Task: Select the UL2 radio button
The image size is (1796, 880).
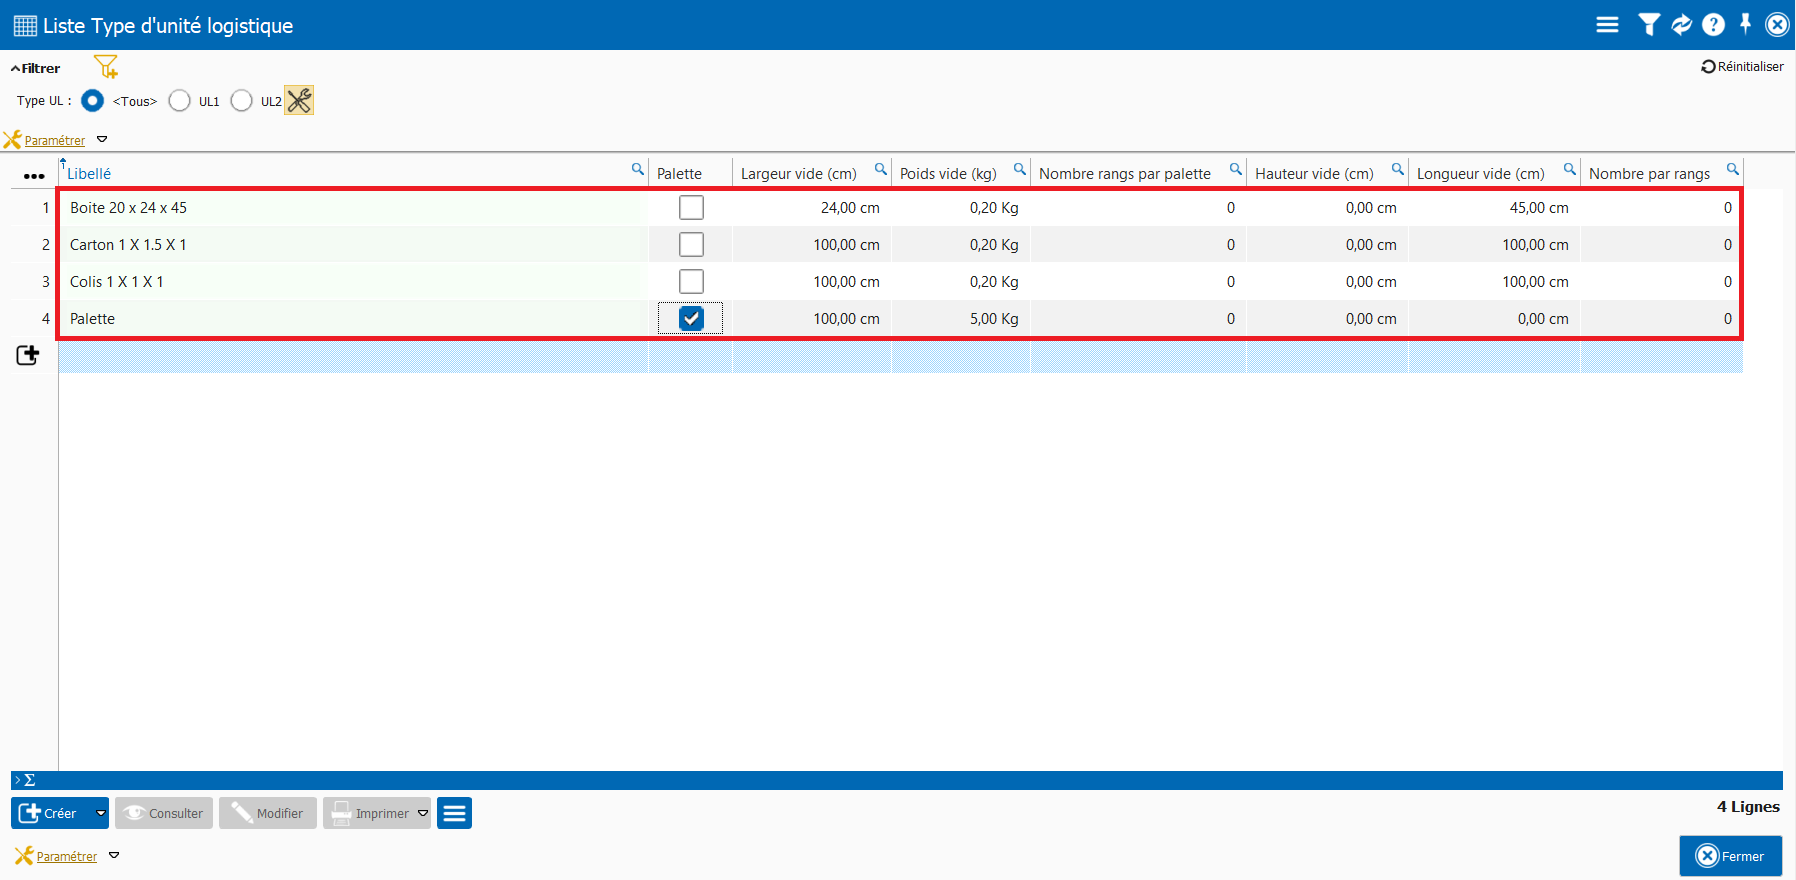Action: (x=242, y=101)
